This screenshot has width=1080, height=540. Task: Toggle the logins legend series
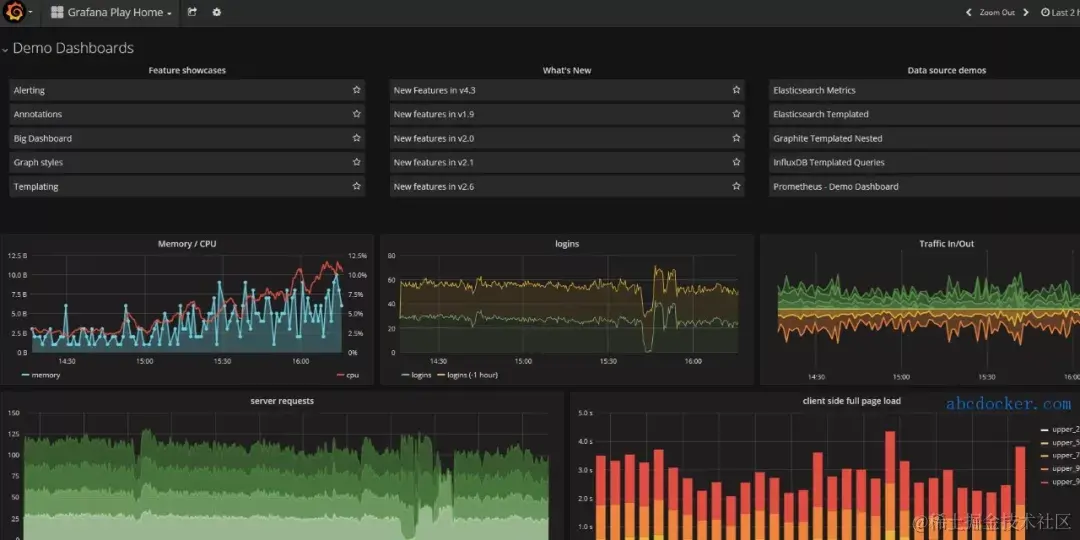coord(421,375)
